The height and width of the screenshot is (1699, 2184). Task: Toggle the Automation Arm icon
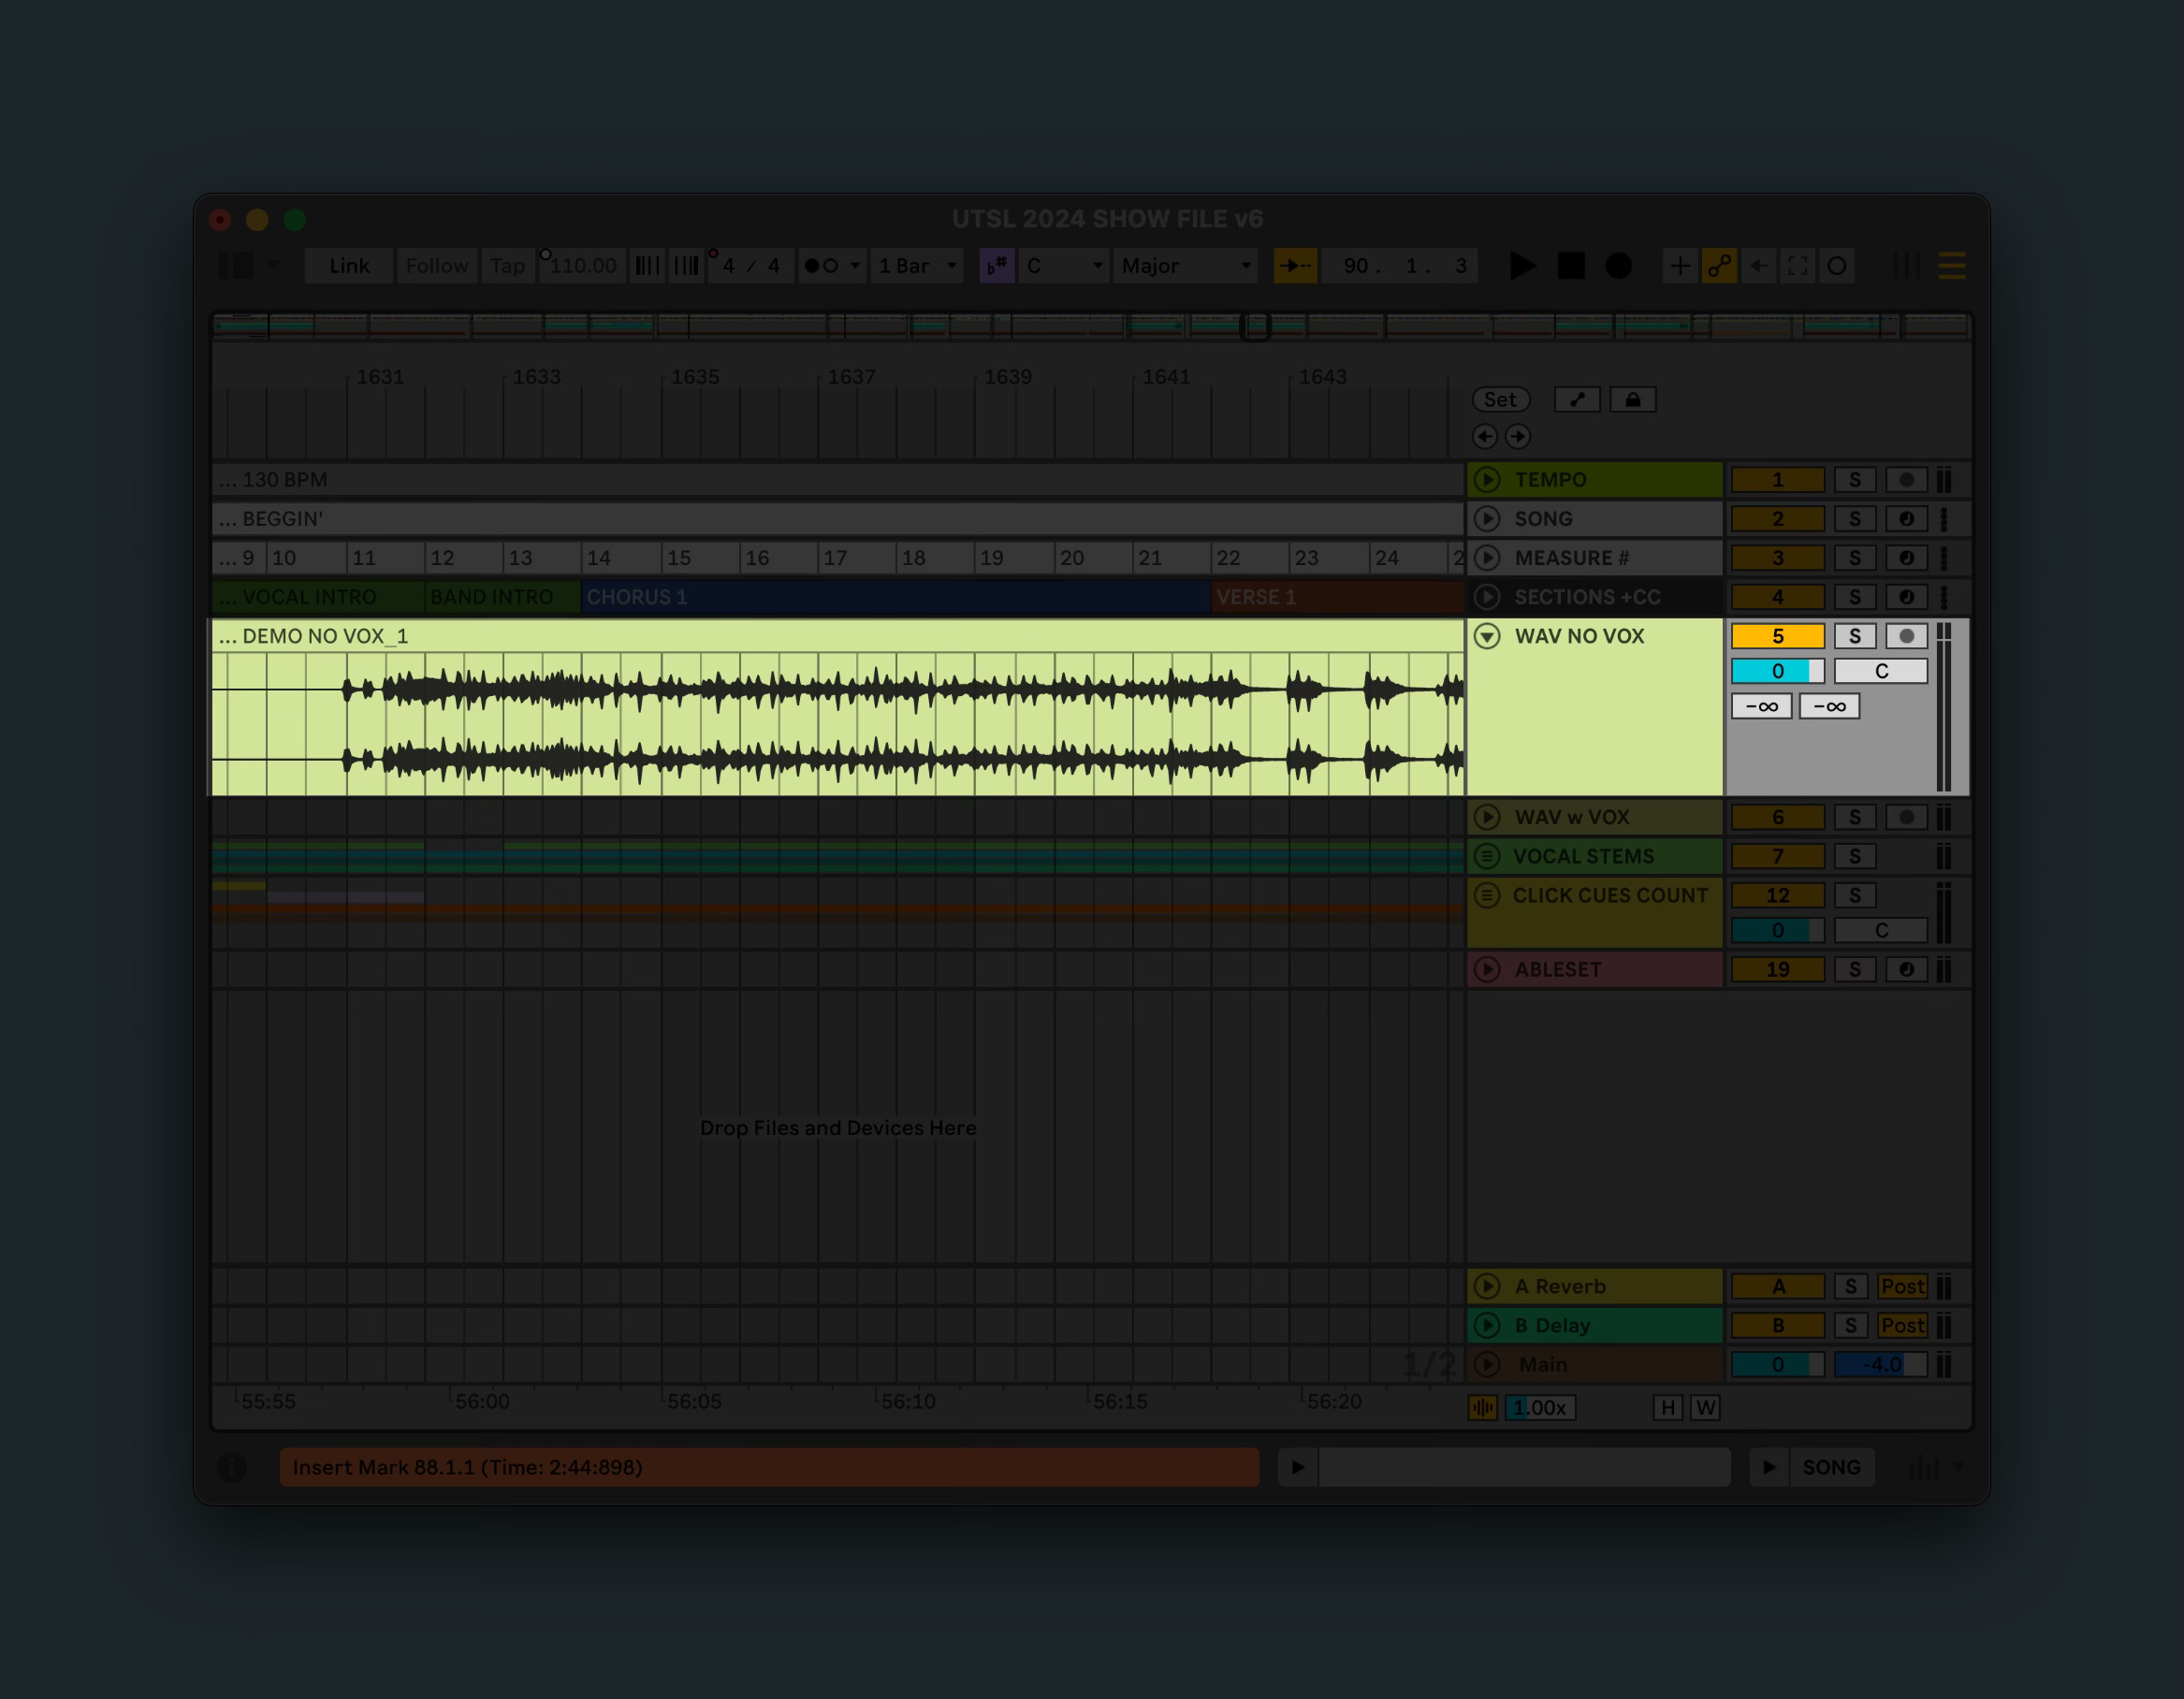(1719, 266)
